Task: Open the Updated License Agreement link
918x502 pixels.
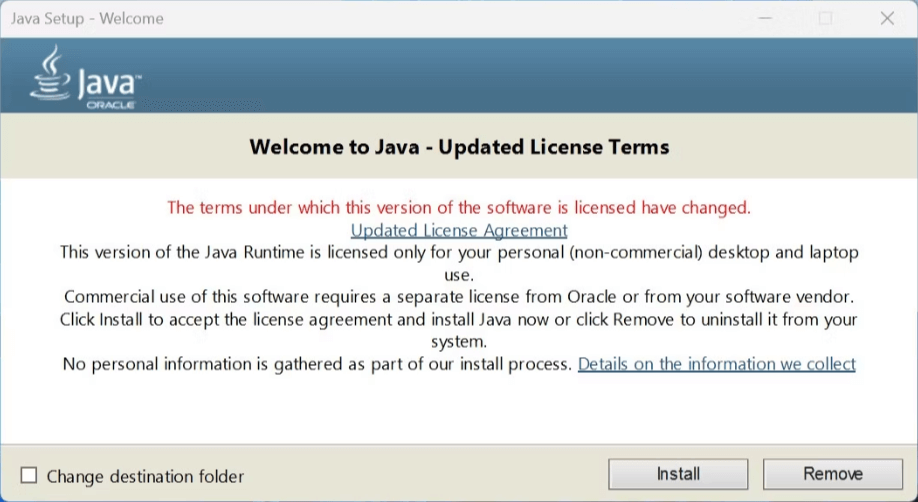Action: [459, 230]
